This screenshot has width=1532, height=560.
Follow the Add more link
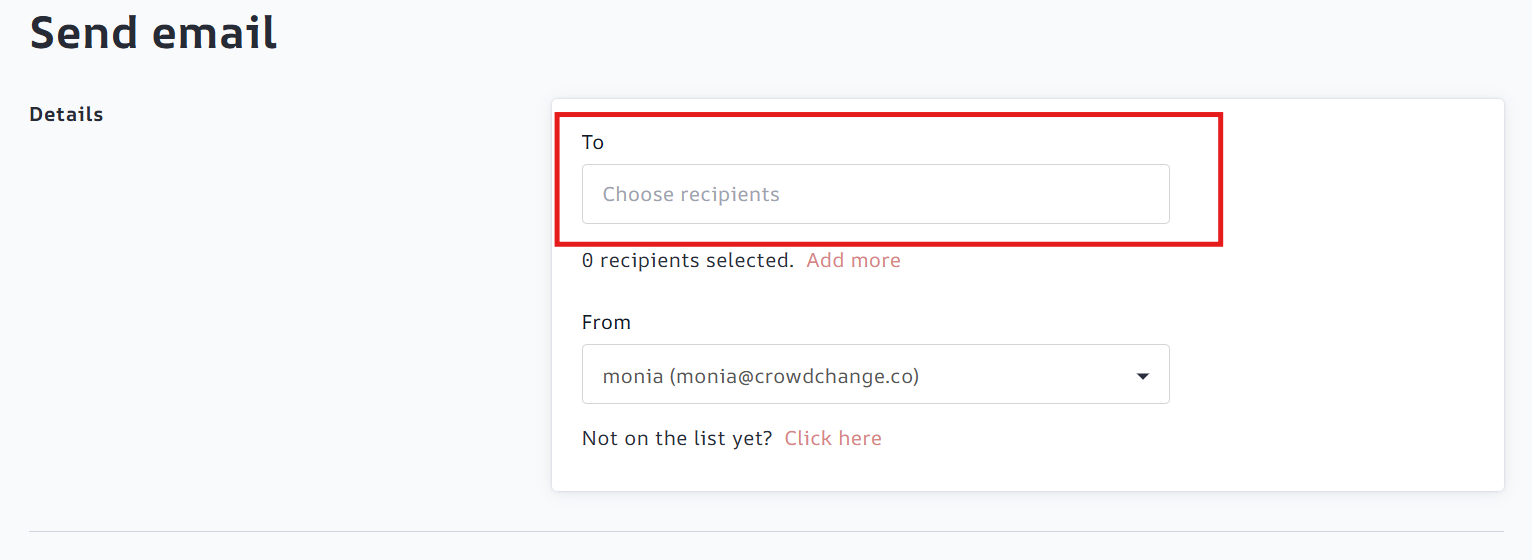853,260
